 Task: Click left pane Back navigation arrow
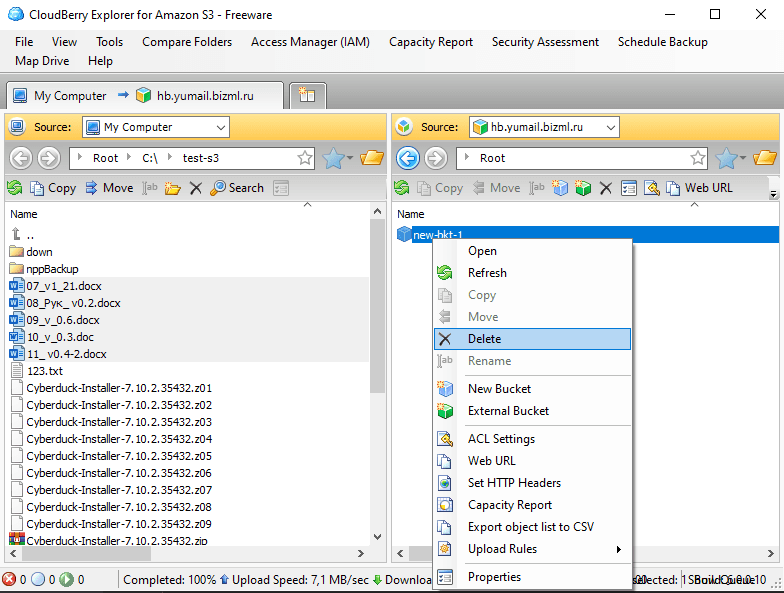pos(20,158)
